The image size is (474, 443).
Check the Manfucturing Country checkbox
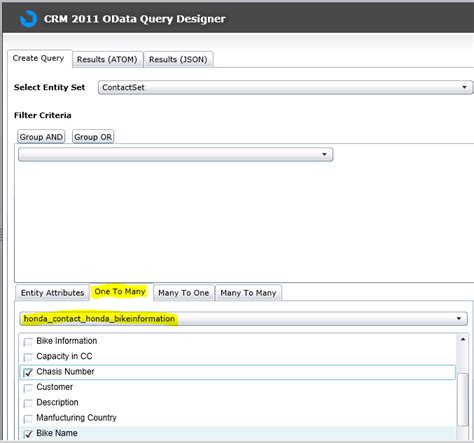click(28, 419)
